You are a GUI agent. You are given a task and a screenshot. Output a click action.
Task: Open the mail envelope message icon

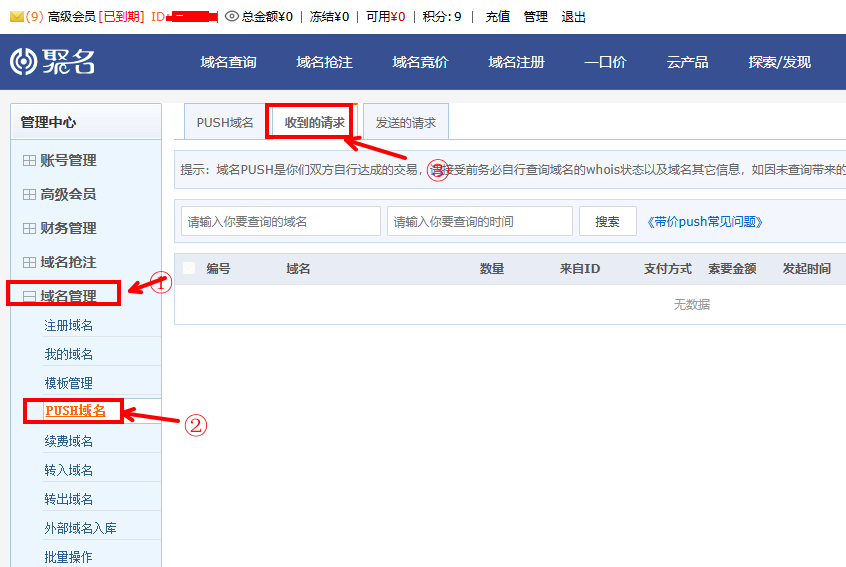pos(17,17)
